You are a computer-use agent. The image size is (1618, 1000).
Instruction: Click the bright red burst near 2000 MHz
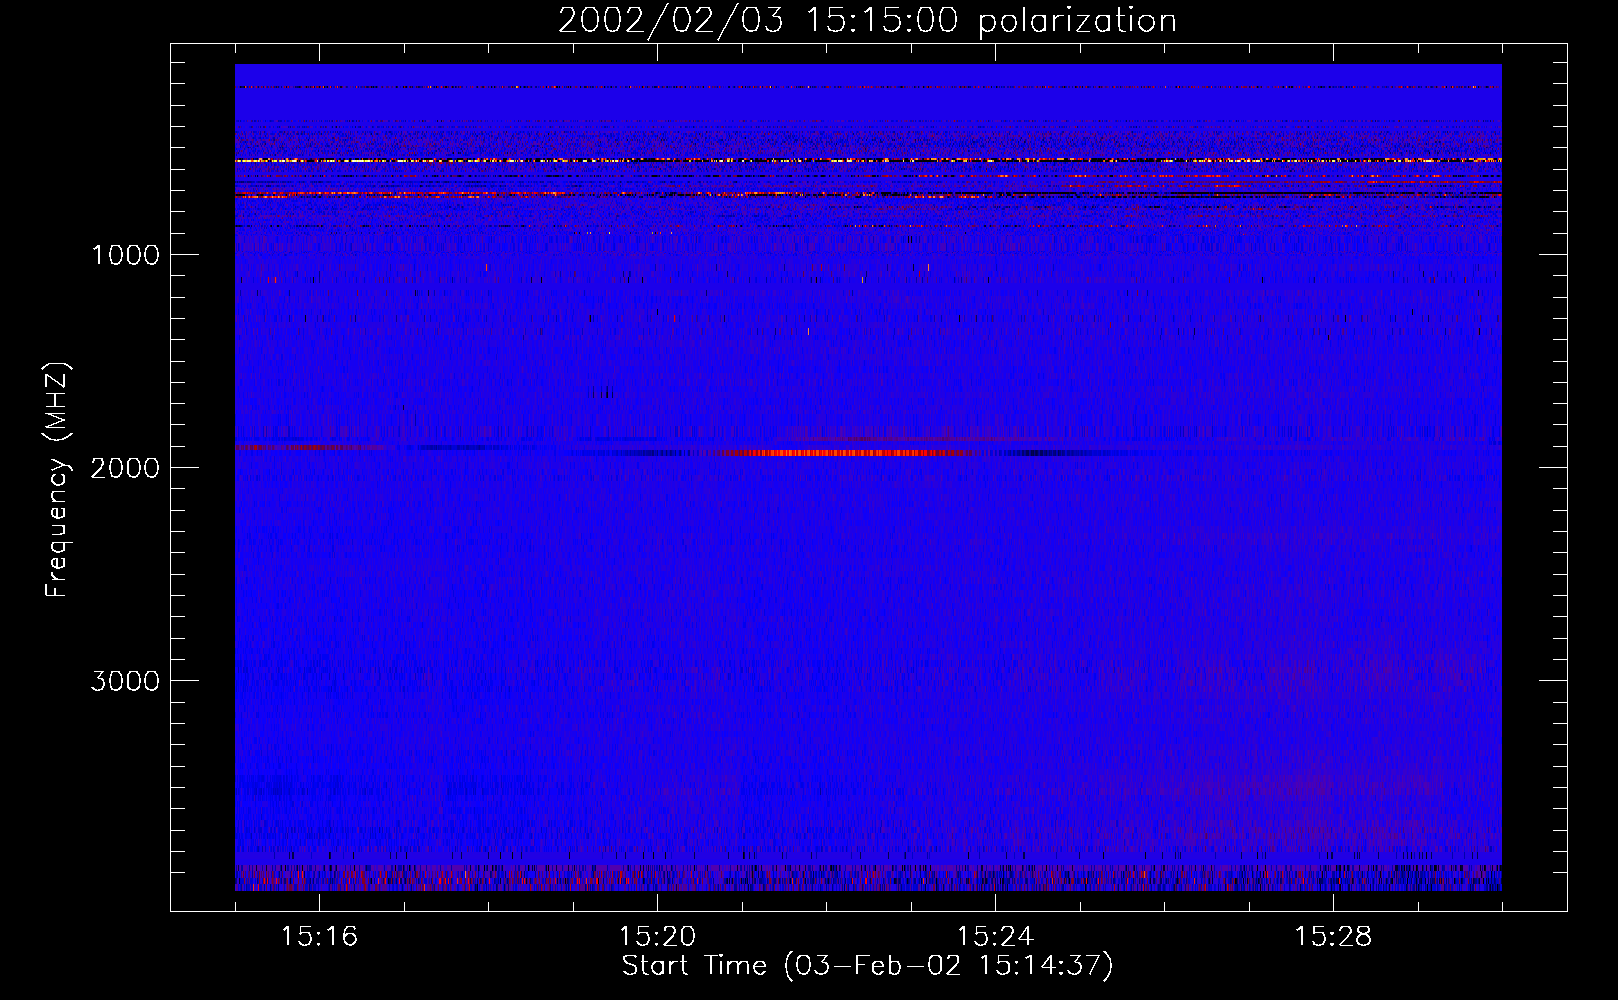click(x=845, y=453)
